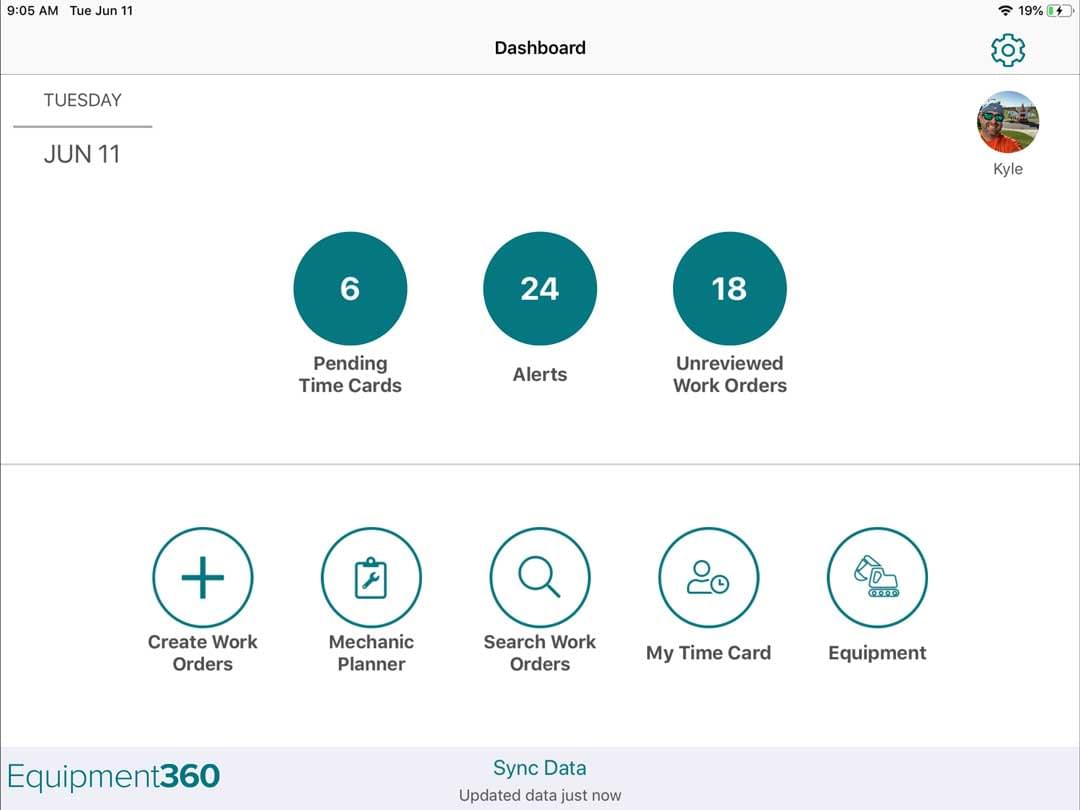1080x810 pixels.
Task: Tap the Updated data just now text
Action: (x=540, y=795)
